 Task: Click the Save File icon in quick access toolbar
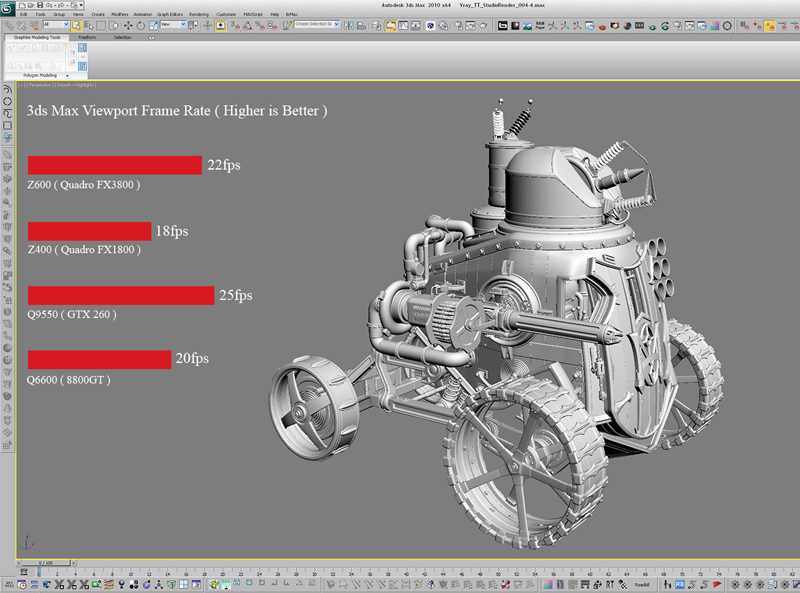point(40,5)
